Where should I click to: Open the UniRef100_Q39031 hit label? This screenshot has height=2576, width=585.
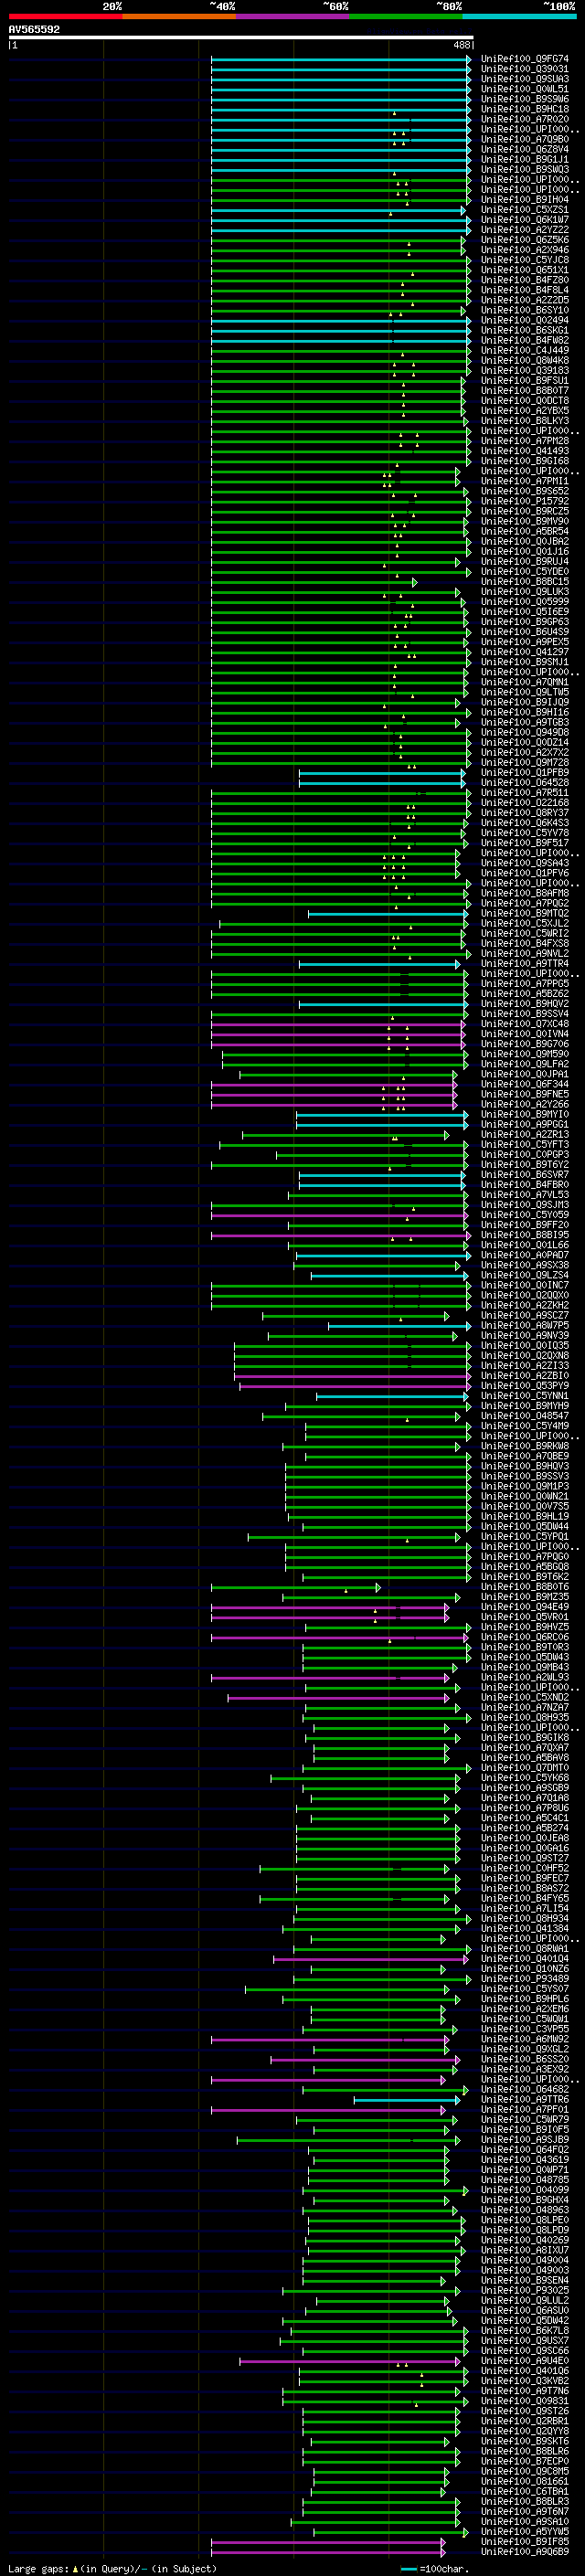525,69
